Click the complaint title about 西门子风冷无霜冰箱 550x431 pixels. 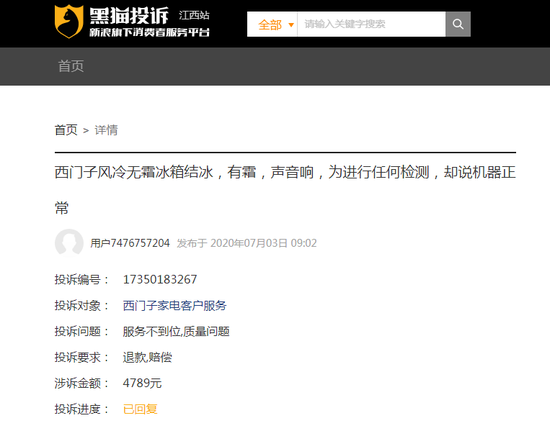tap(285, 190)
